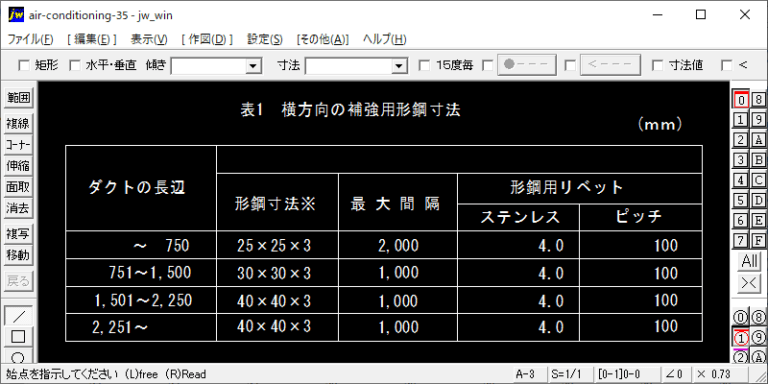
Task: Select layer E square button
Action: point(758,220)
